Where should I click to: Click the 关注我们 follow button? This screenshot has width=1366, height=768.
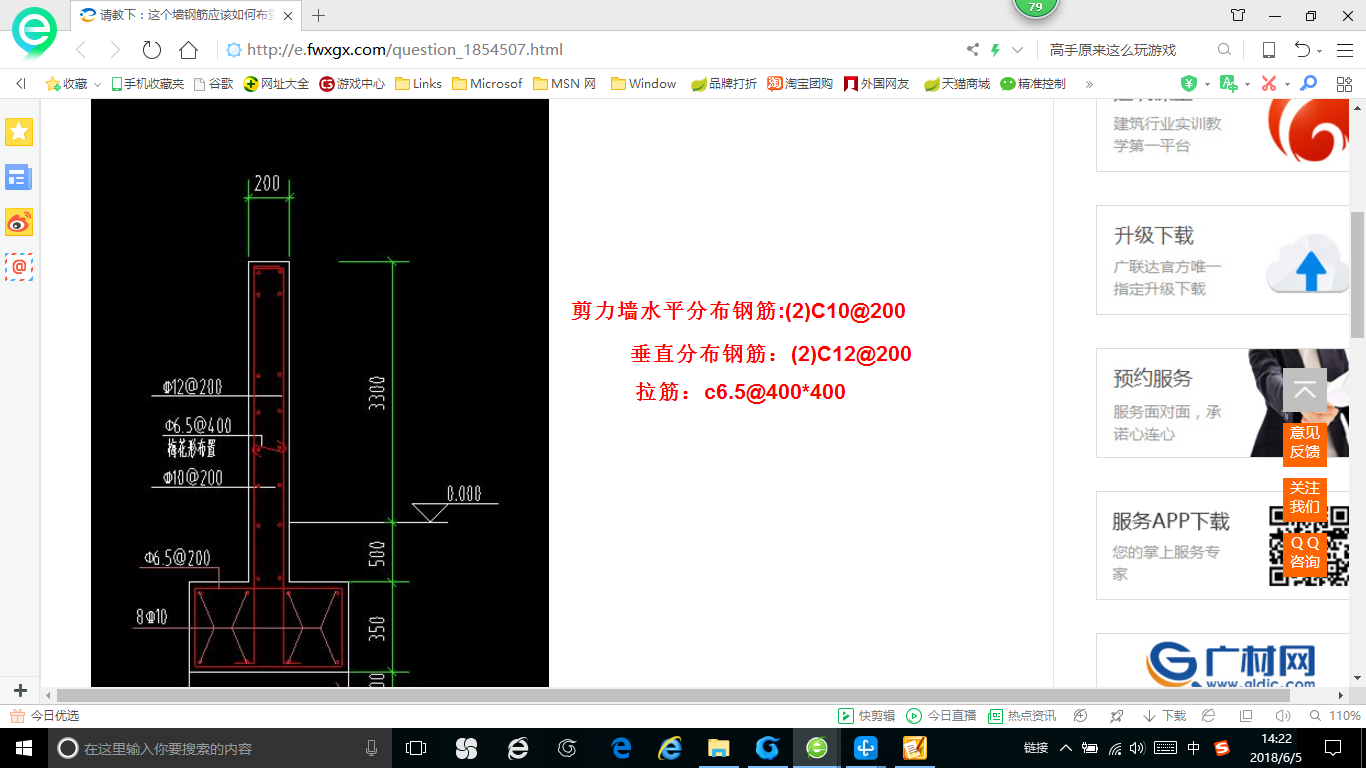pos(1305,498)
